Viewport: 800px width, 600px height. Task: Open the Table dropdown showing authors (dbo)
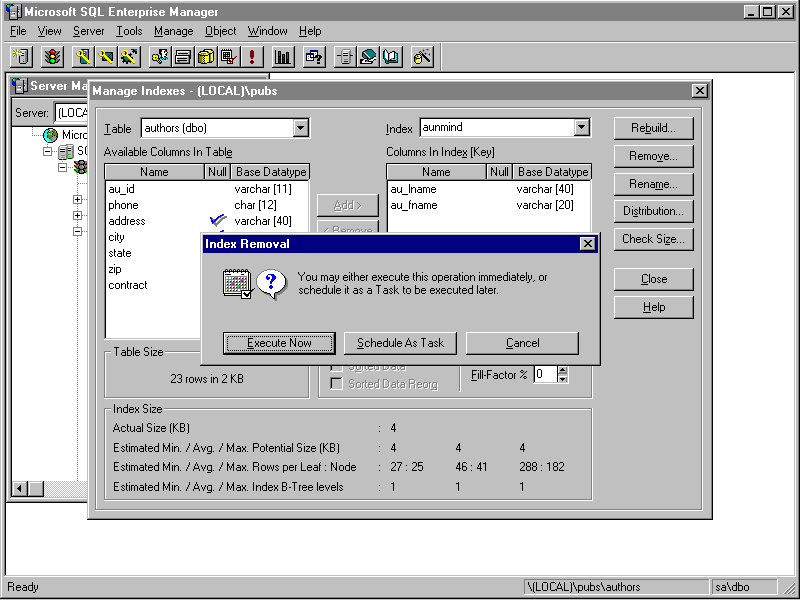[300, 128]
